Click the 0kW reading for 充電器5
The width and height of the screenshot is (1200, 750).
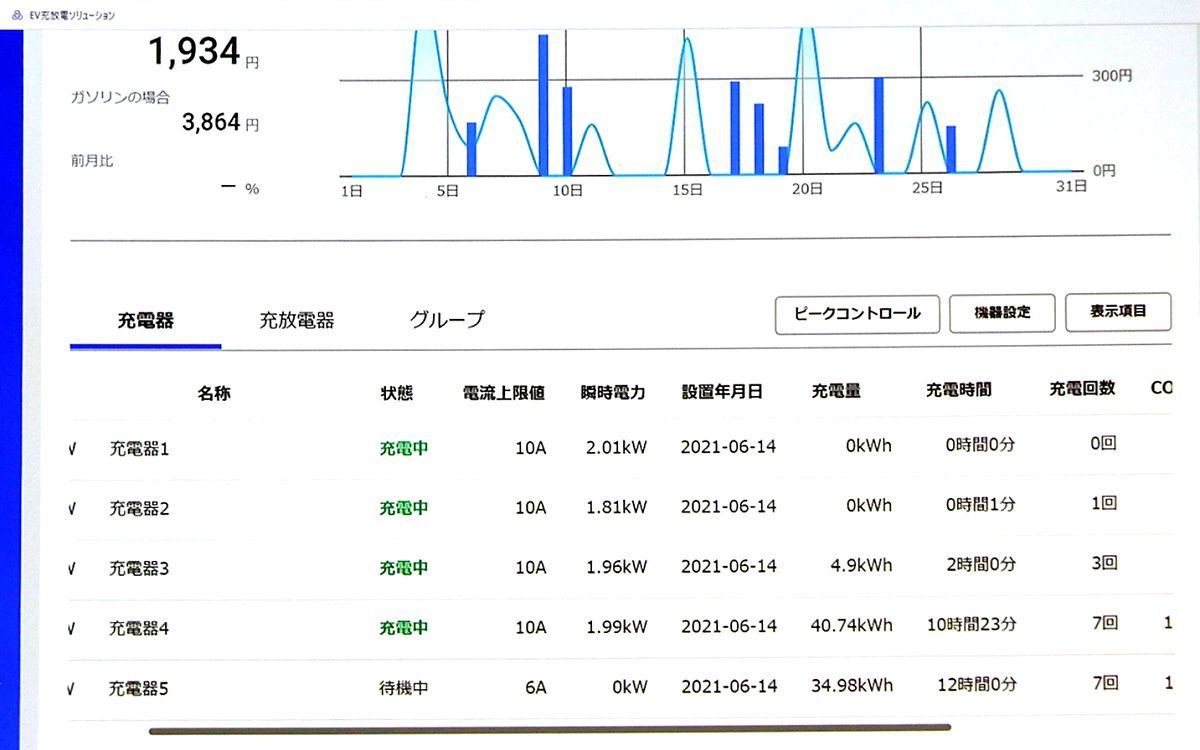(630, 687)
